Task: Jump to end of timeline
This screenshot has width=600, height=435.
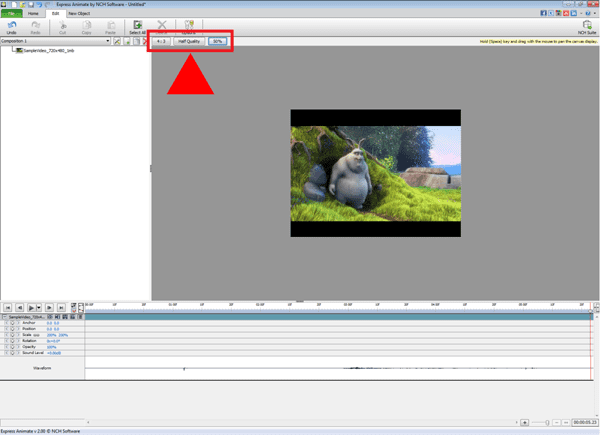Action: (x=61, y=308)
